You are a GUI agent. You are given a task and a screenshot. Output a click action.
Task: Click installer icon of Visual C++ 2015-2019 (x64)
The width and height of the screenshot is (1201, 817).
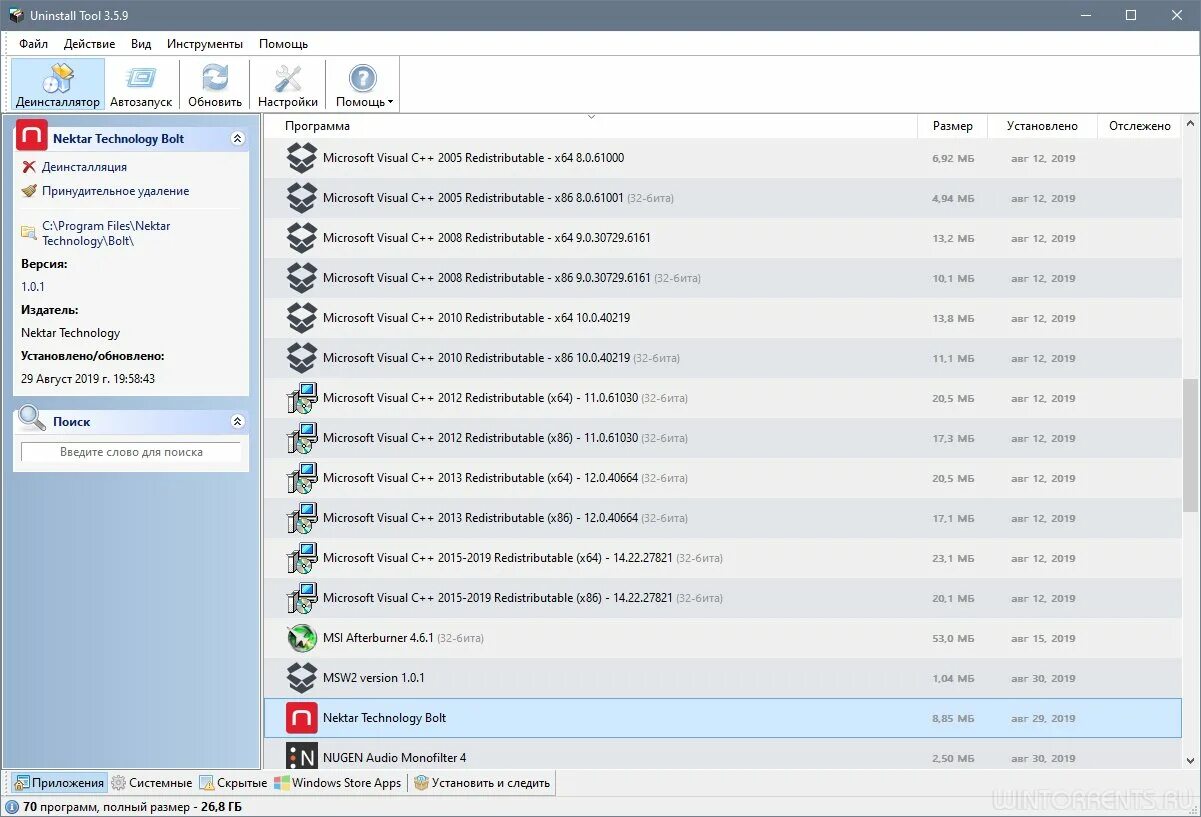302,558
